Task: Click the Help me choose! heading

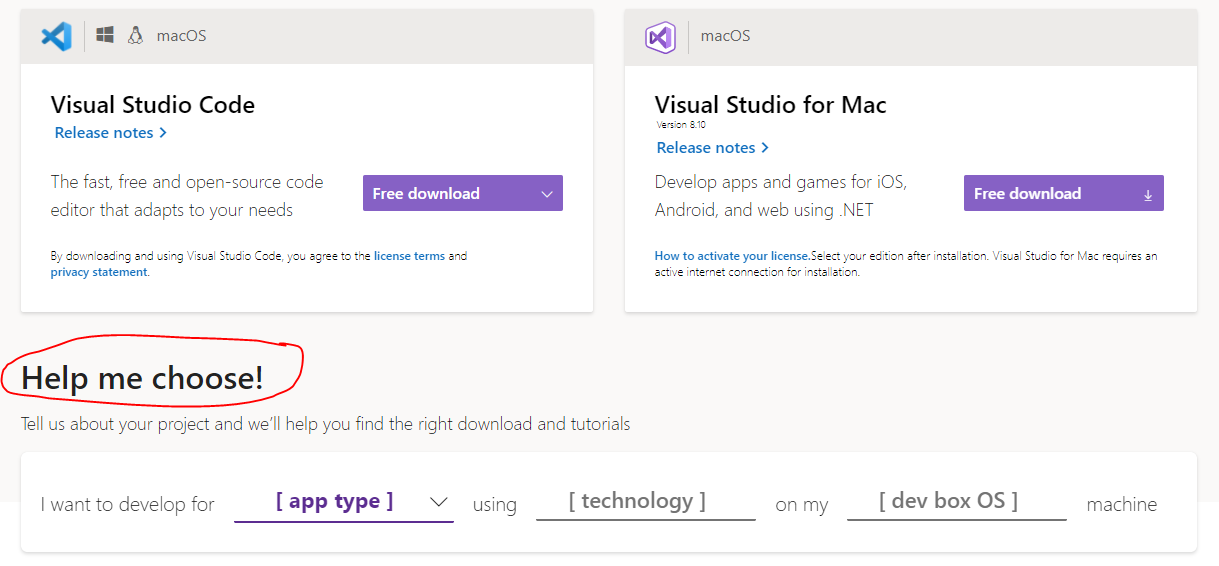Action: (x=142, y=377)
